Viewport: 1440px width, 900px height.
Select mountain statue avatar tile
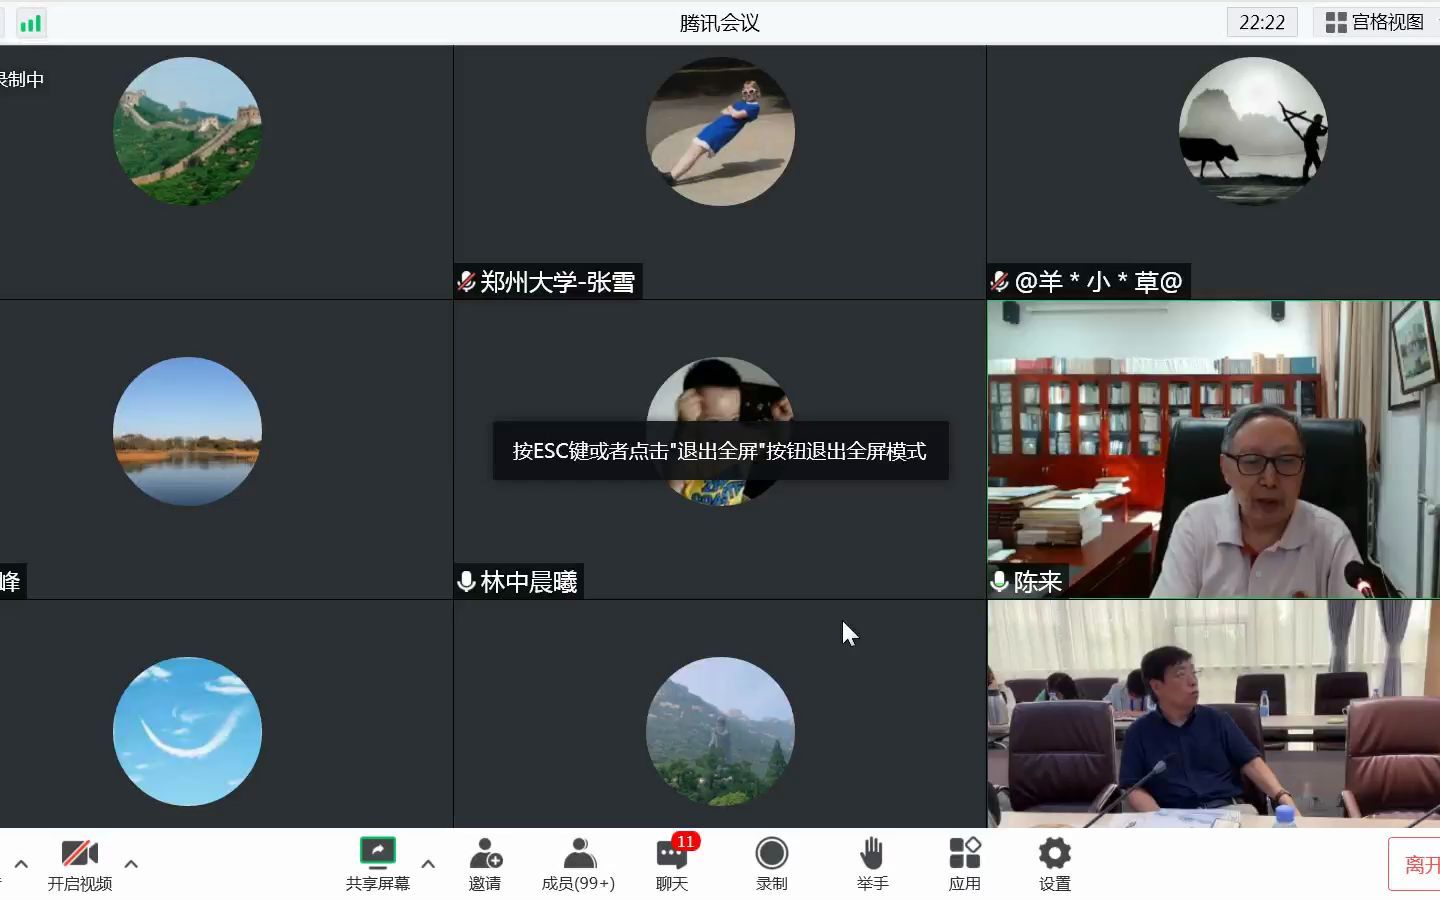[720, 731]
